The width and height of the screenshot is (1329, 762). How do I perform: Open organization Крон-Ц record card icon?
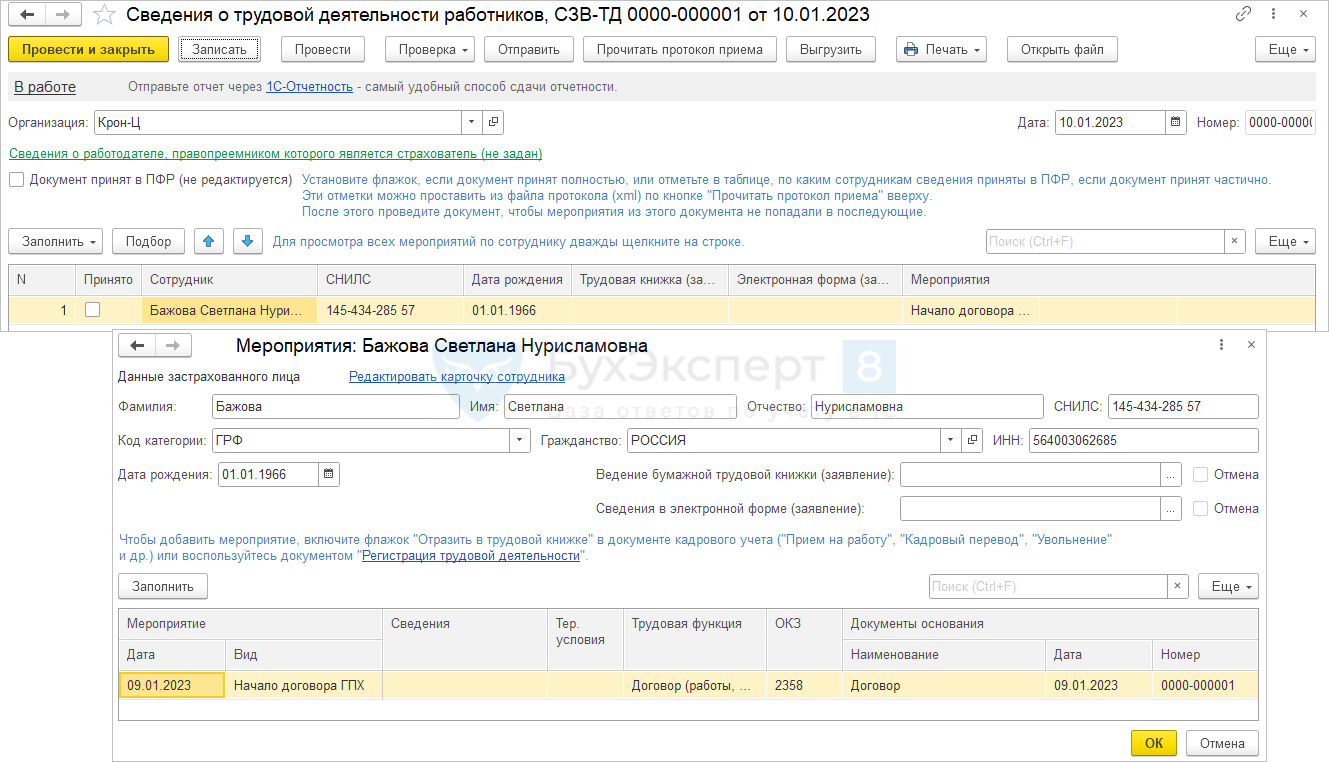pos(493,122)
